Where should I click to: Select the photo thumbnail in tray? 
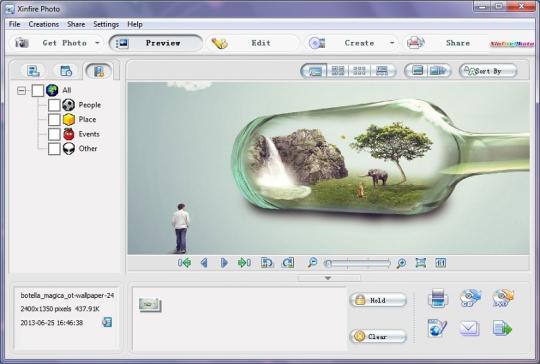pos(150,305)
